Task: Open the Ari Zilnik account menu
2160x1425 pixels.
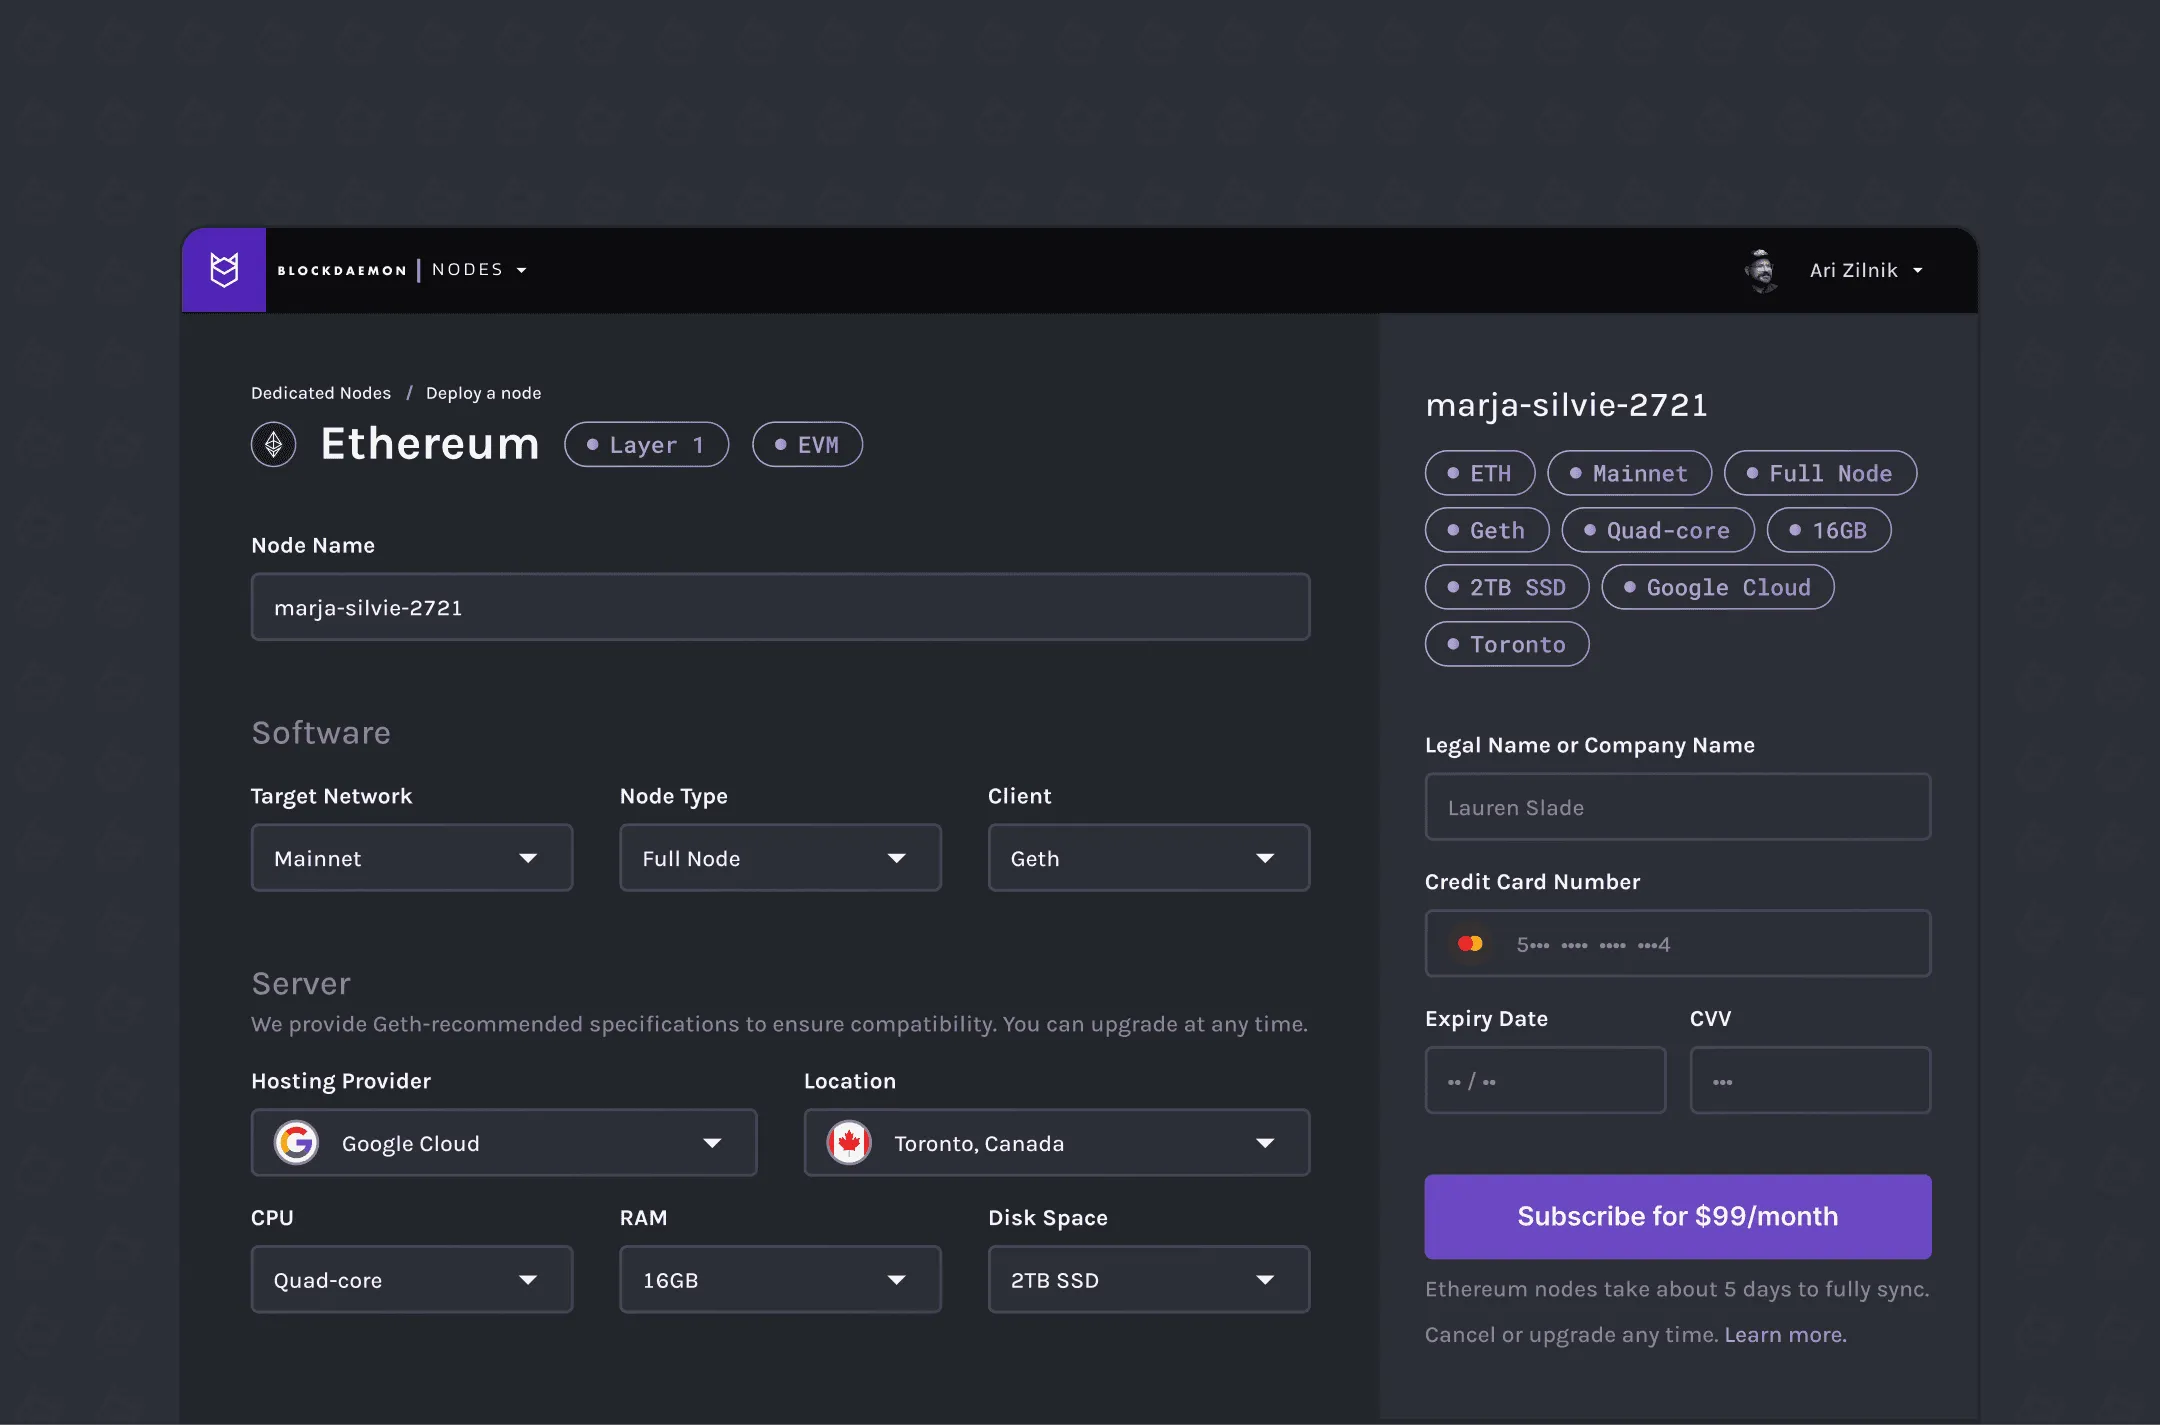Action: (x=1866, y=269)
